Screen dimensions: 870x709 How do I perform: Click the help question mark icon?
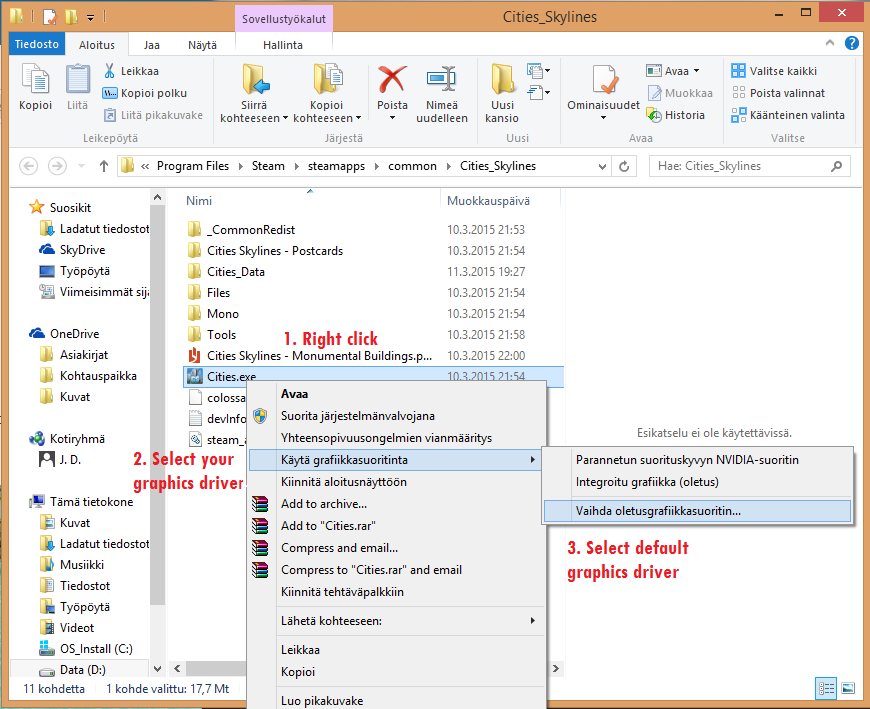click(x=852, y=43)
